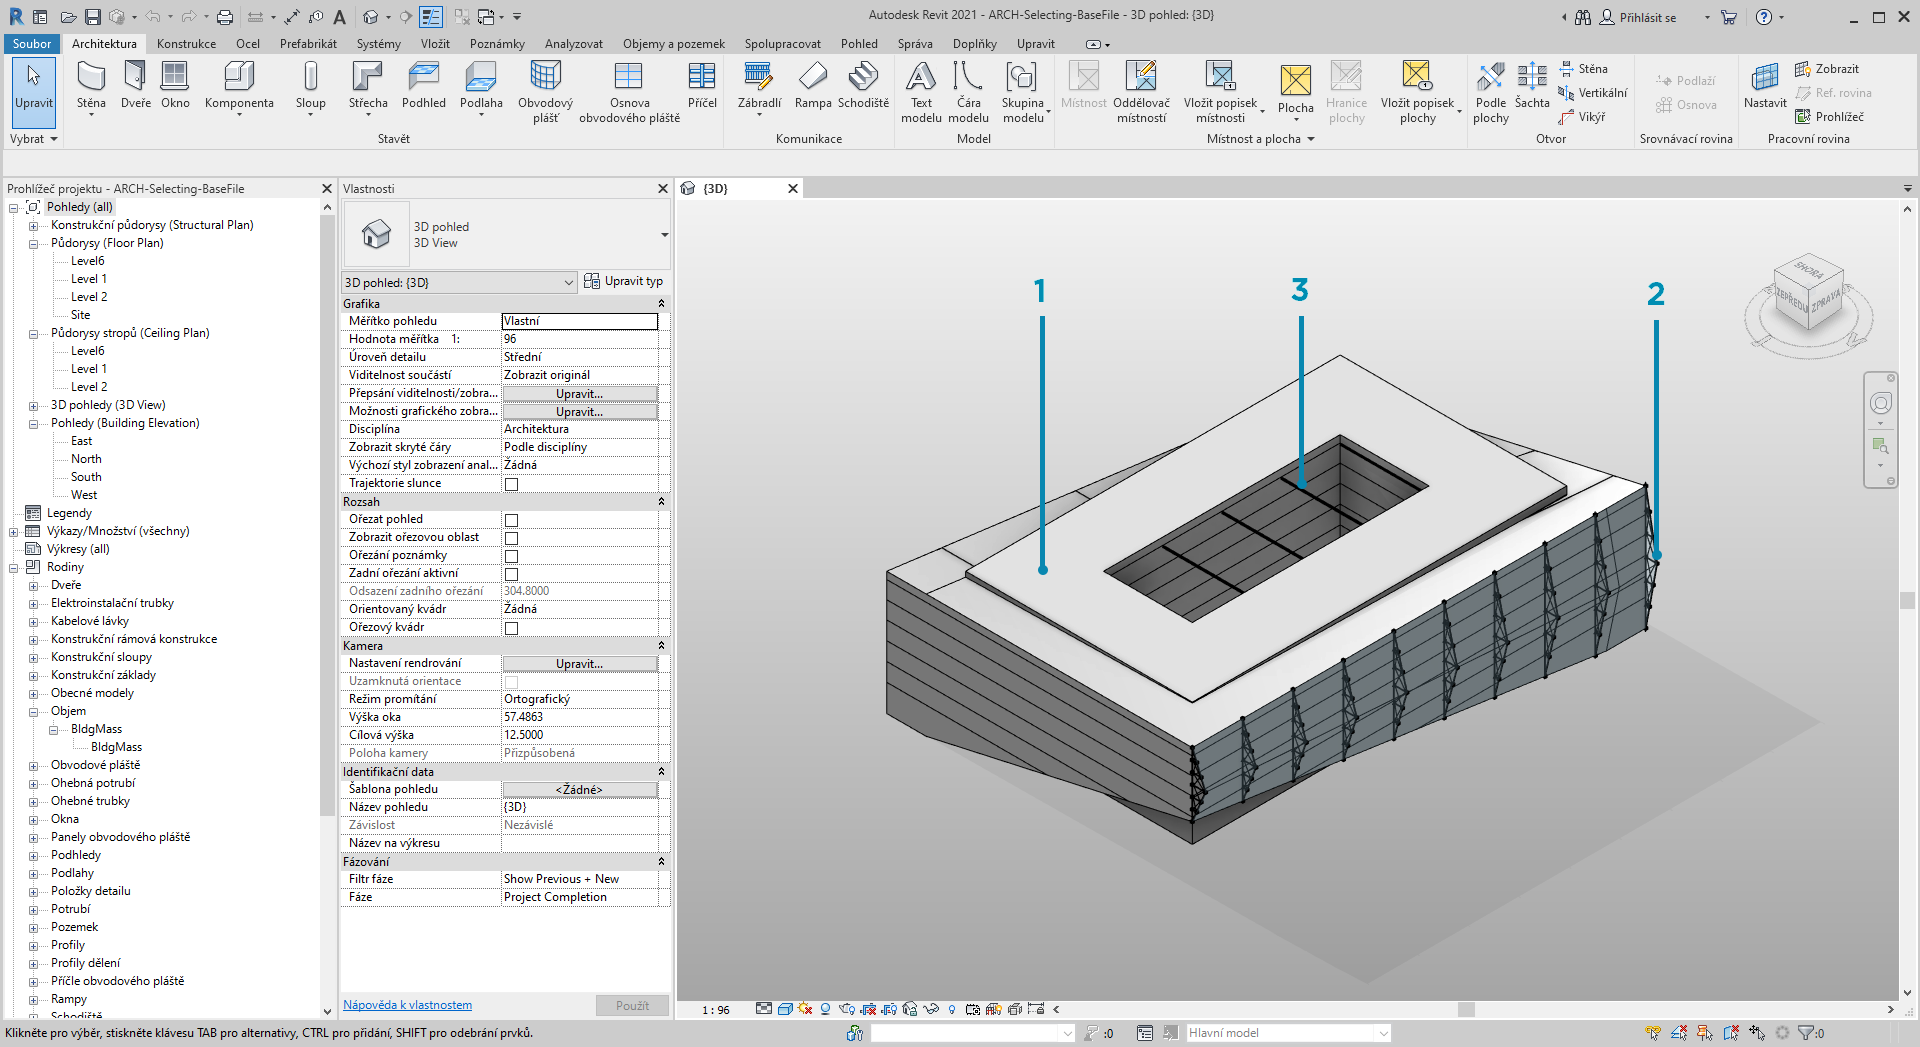
Task: Select the Zábradlí railing tool
Action: 759,86
